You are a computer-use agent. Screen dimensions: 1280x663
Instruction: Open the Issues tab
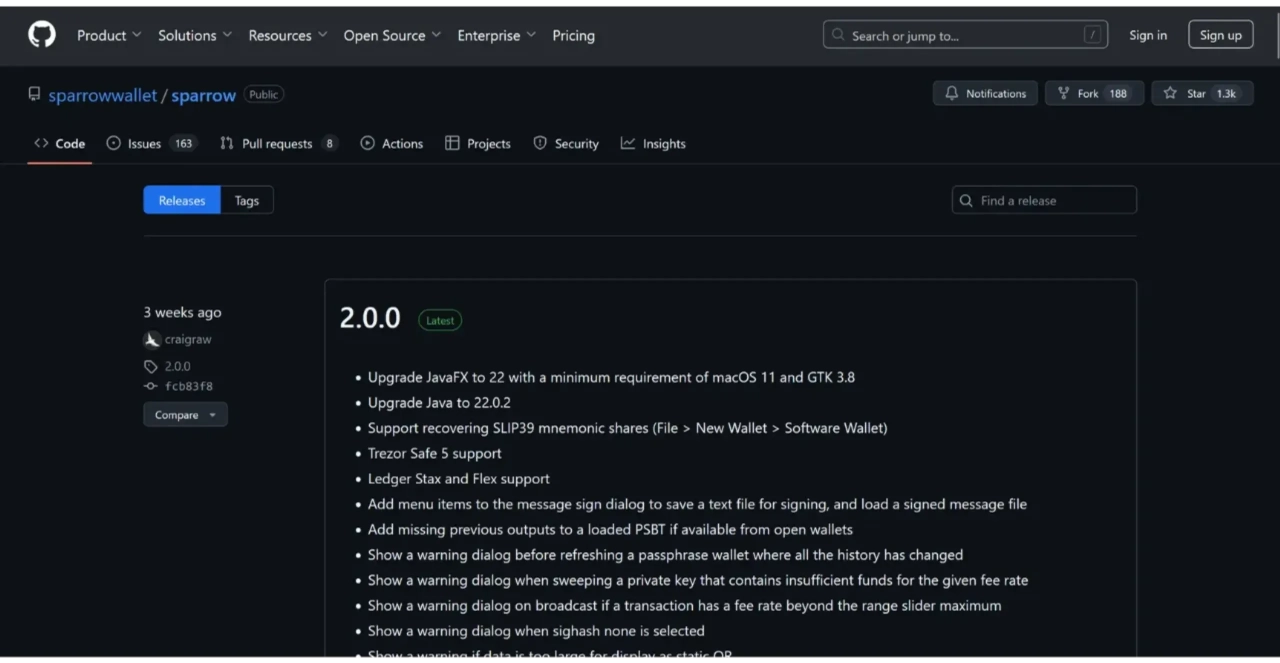(144, 144)
